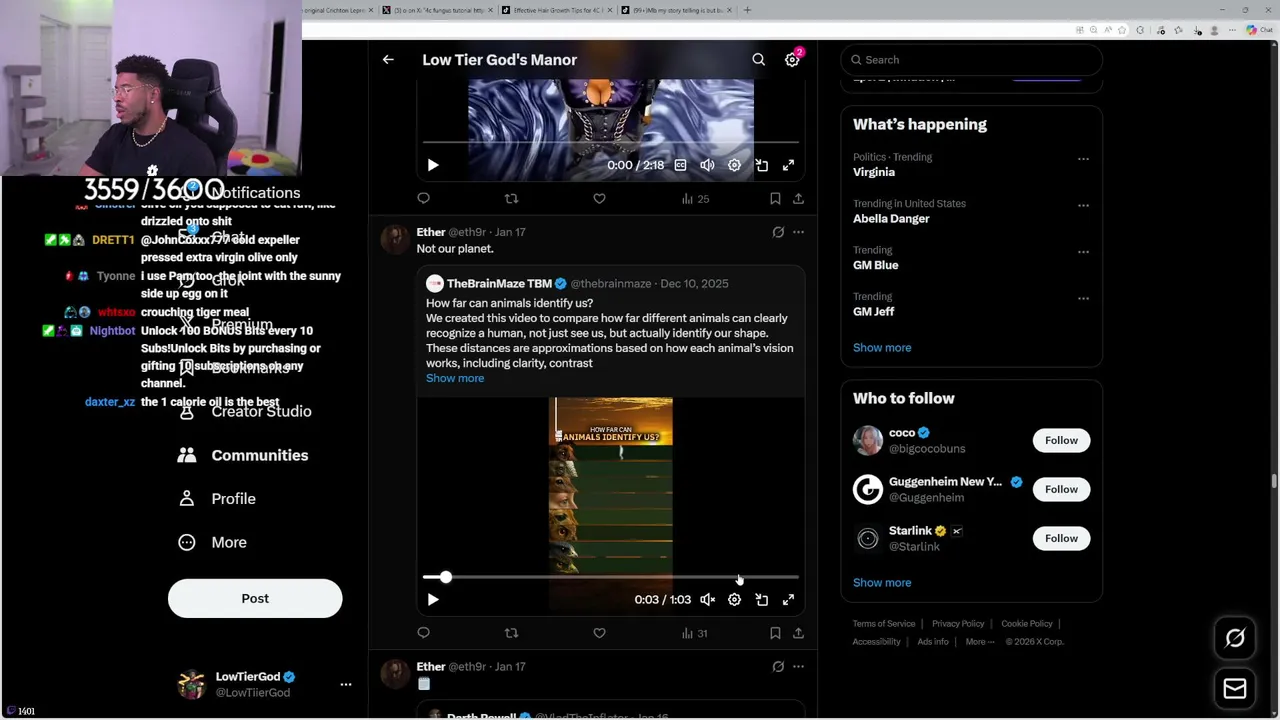Share the top post with 25 views

tap(798, 199)
